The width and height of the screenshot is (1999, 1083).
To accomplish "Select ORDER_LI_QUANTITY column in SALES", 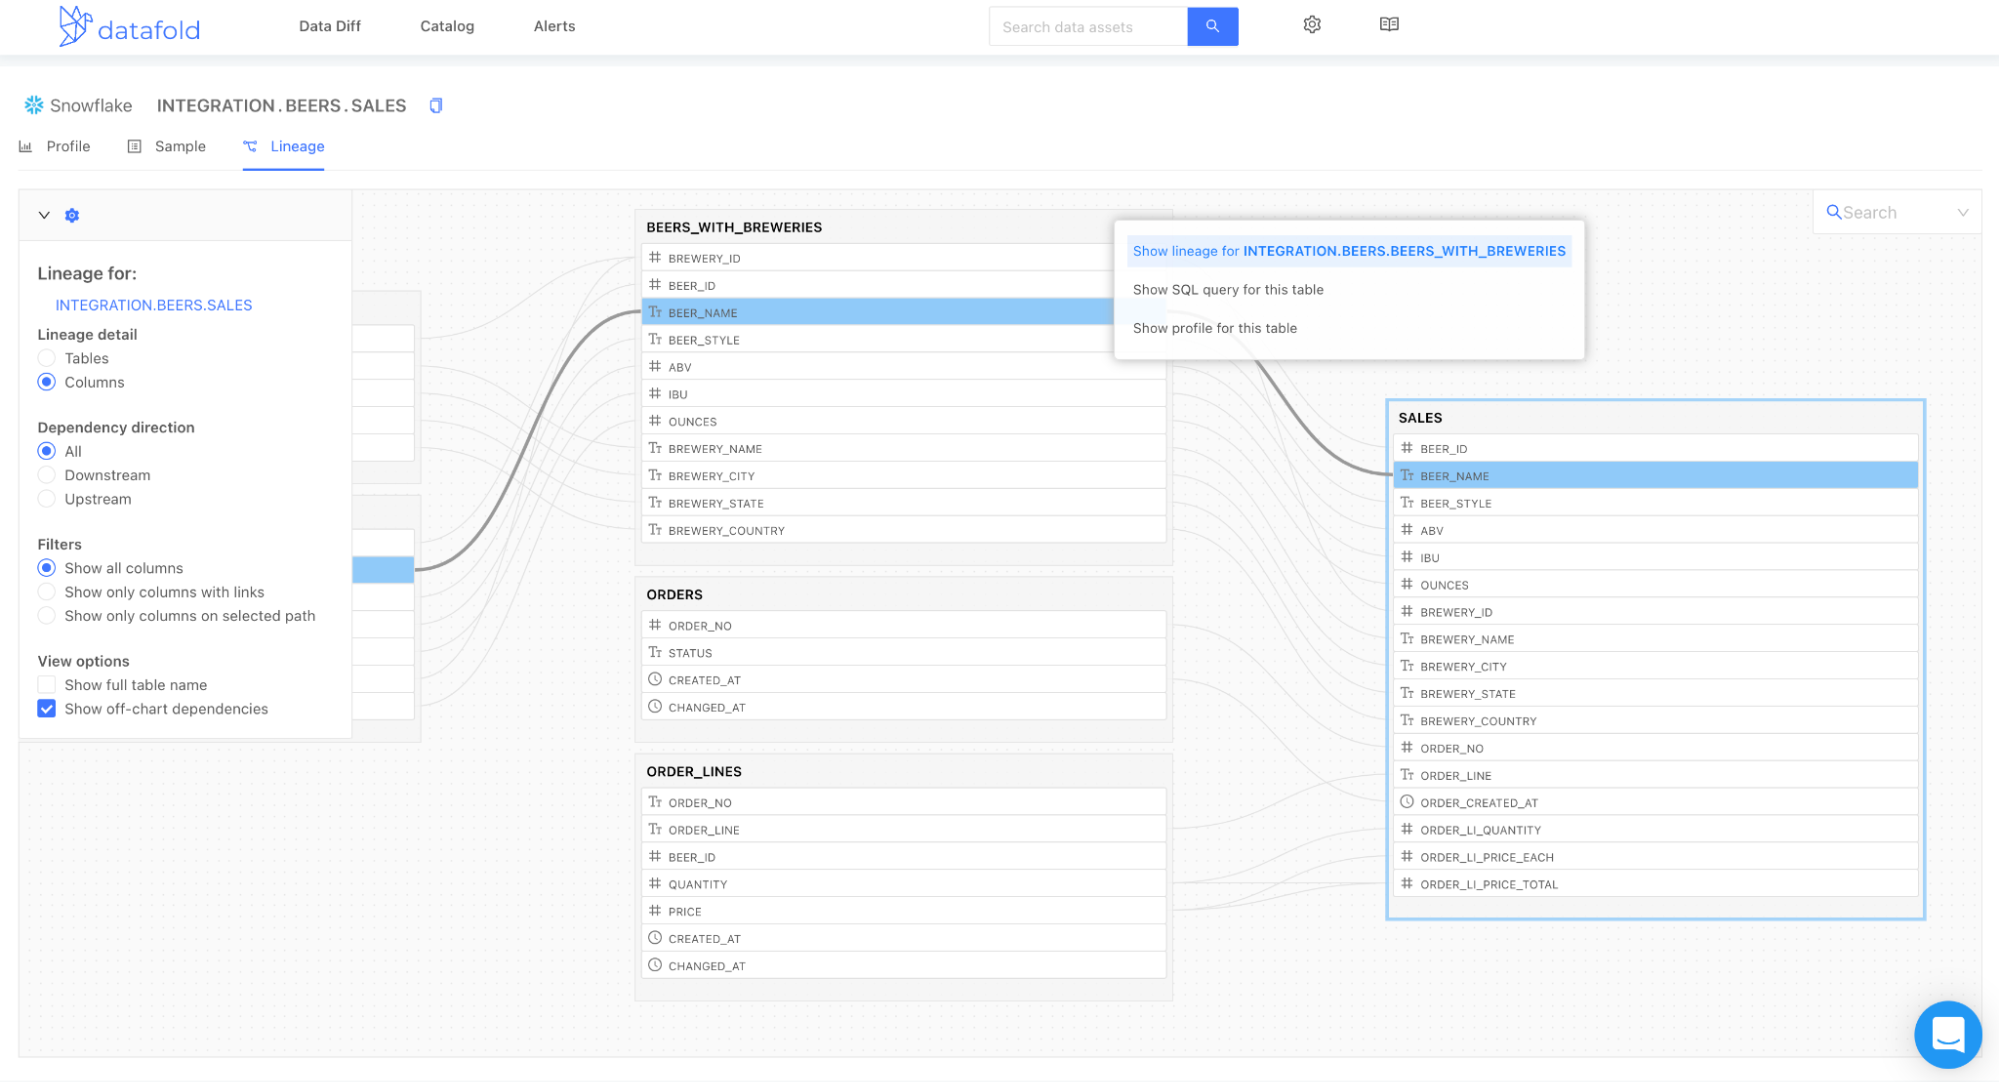I will pyautogui.click(x=1480, y=830).
